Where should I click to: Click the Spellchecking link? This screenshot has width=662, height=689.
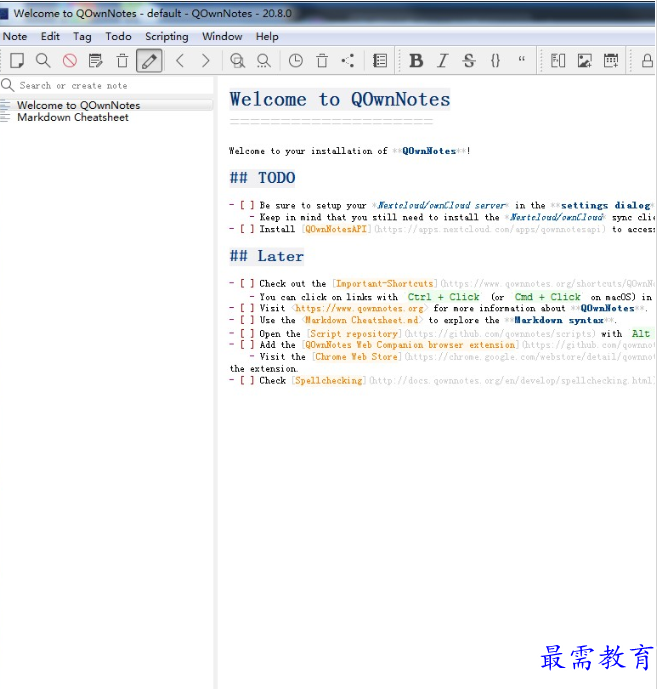click(329, 381)
